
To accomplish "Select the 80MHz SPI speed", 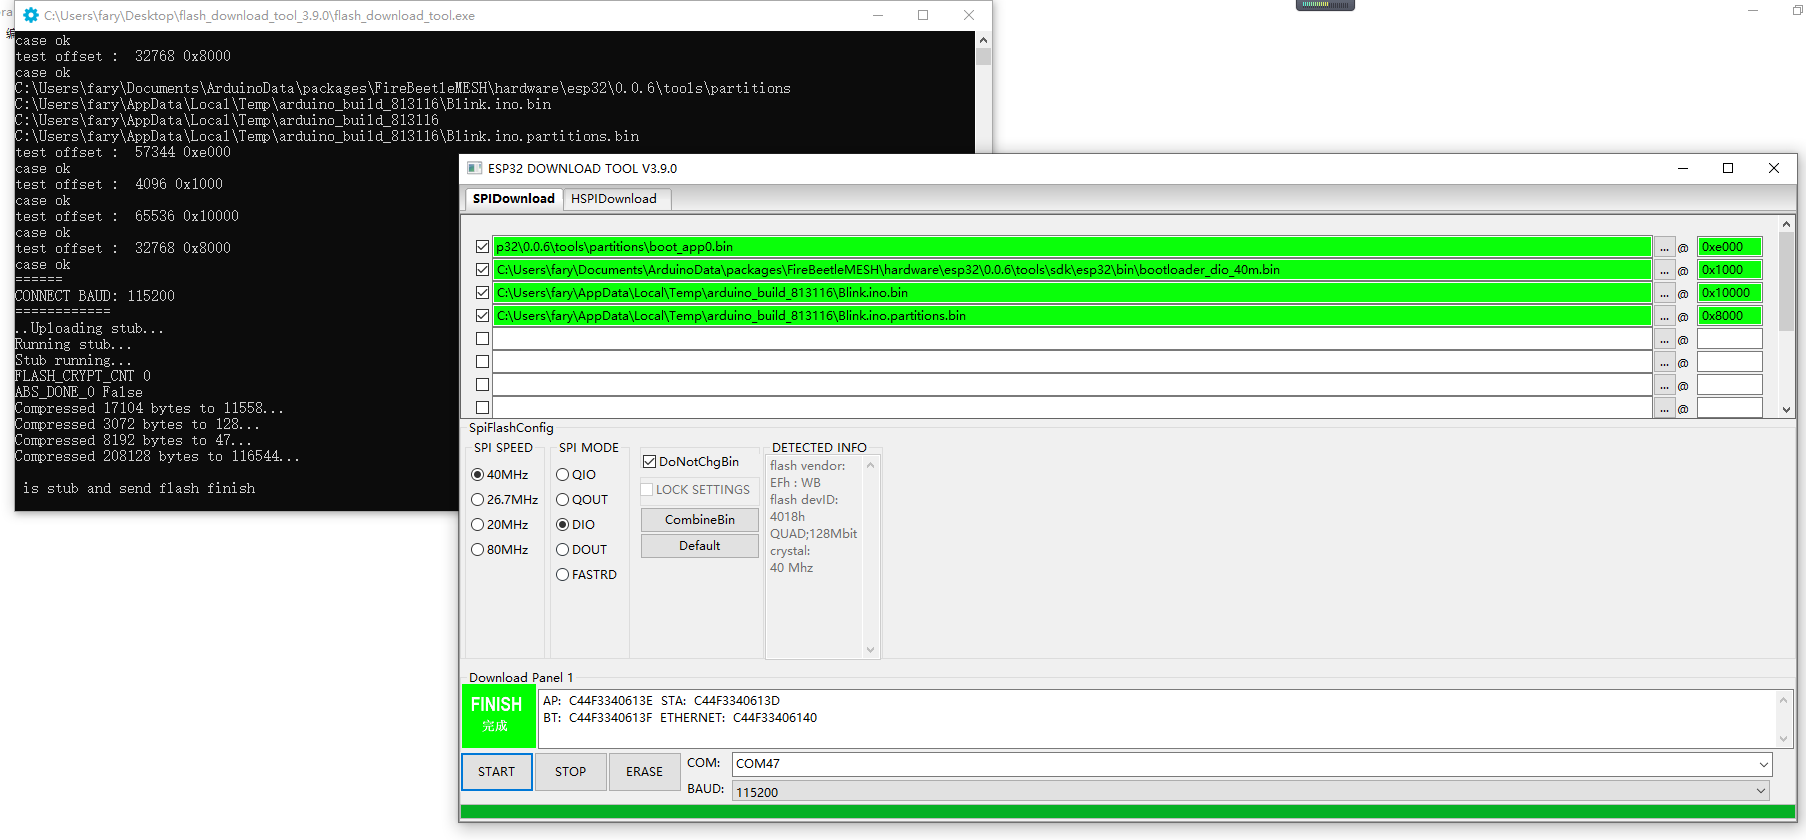I will tap(500, 550).
